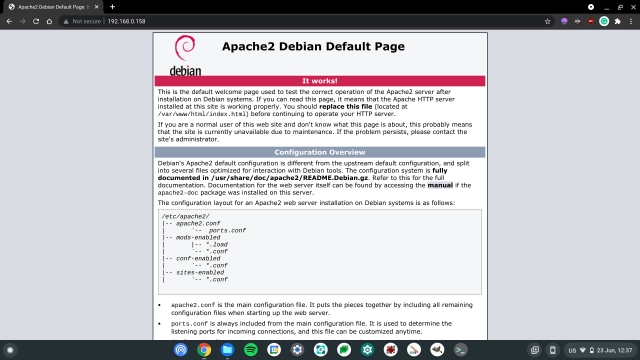Image resolution: width=640 pixels, height=360 pixels.
Task: Launch Spotify from the shelf
Action: (251, 350)
